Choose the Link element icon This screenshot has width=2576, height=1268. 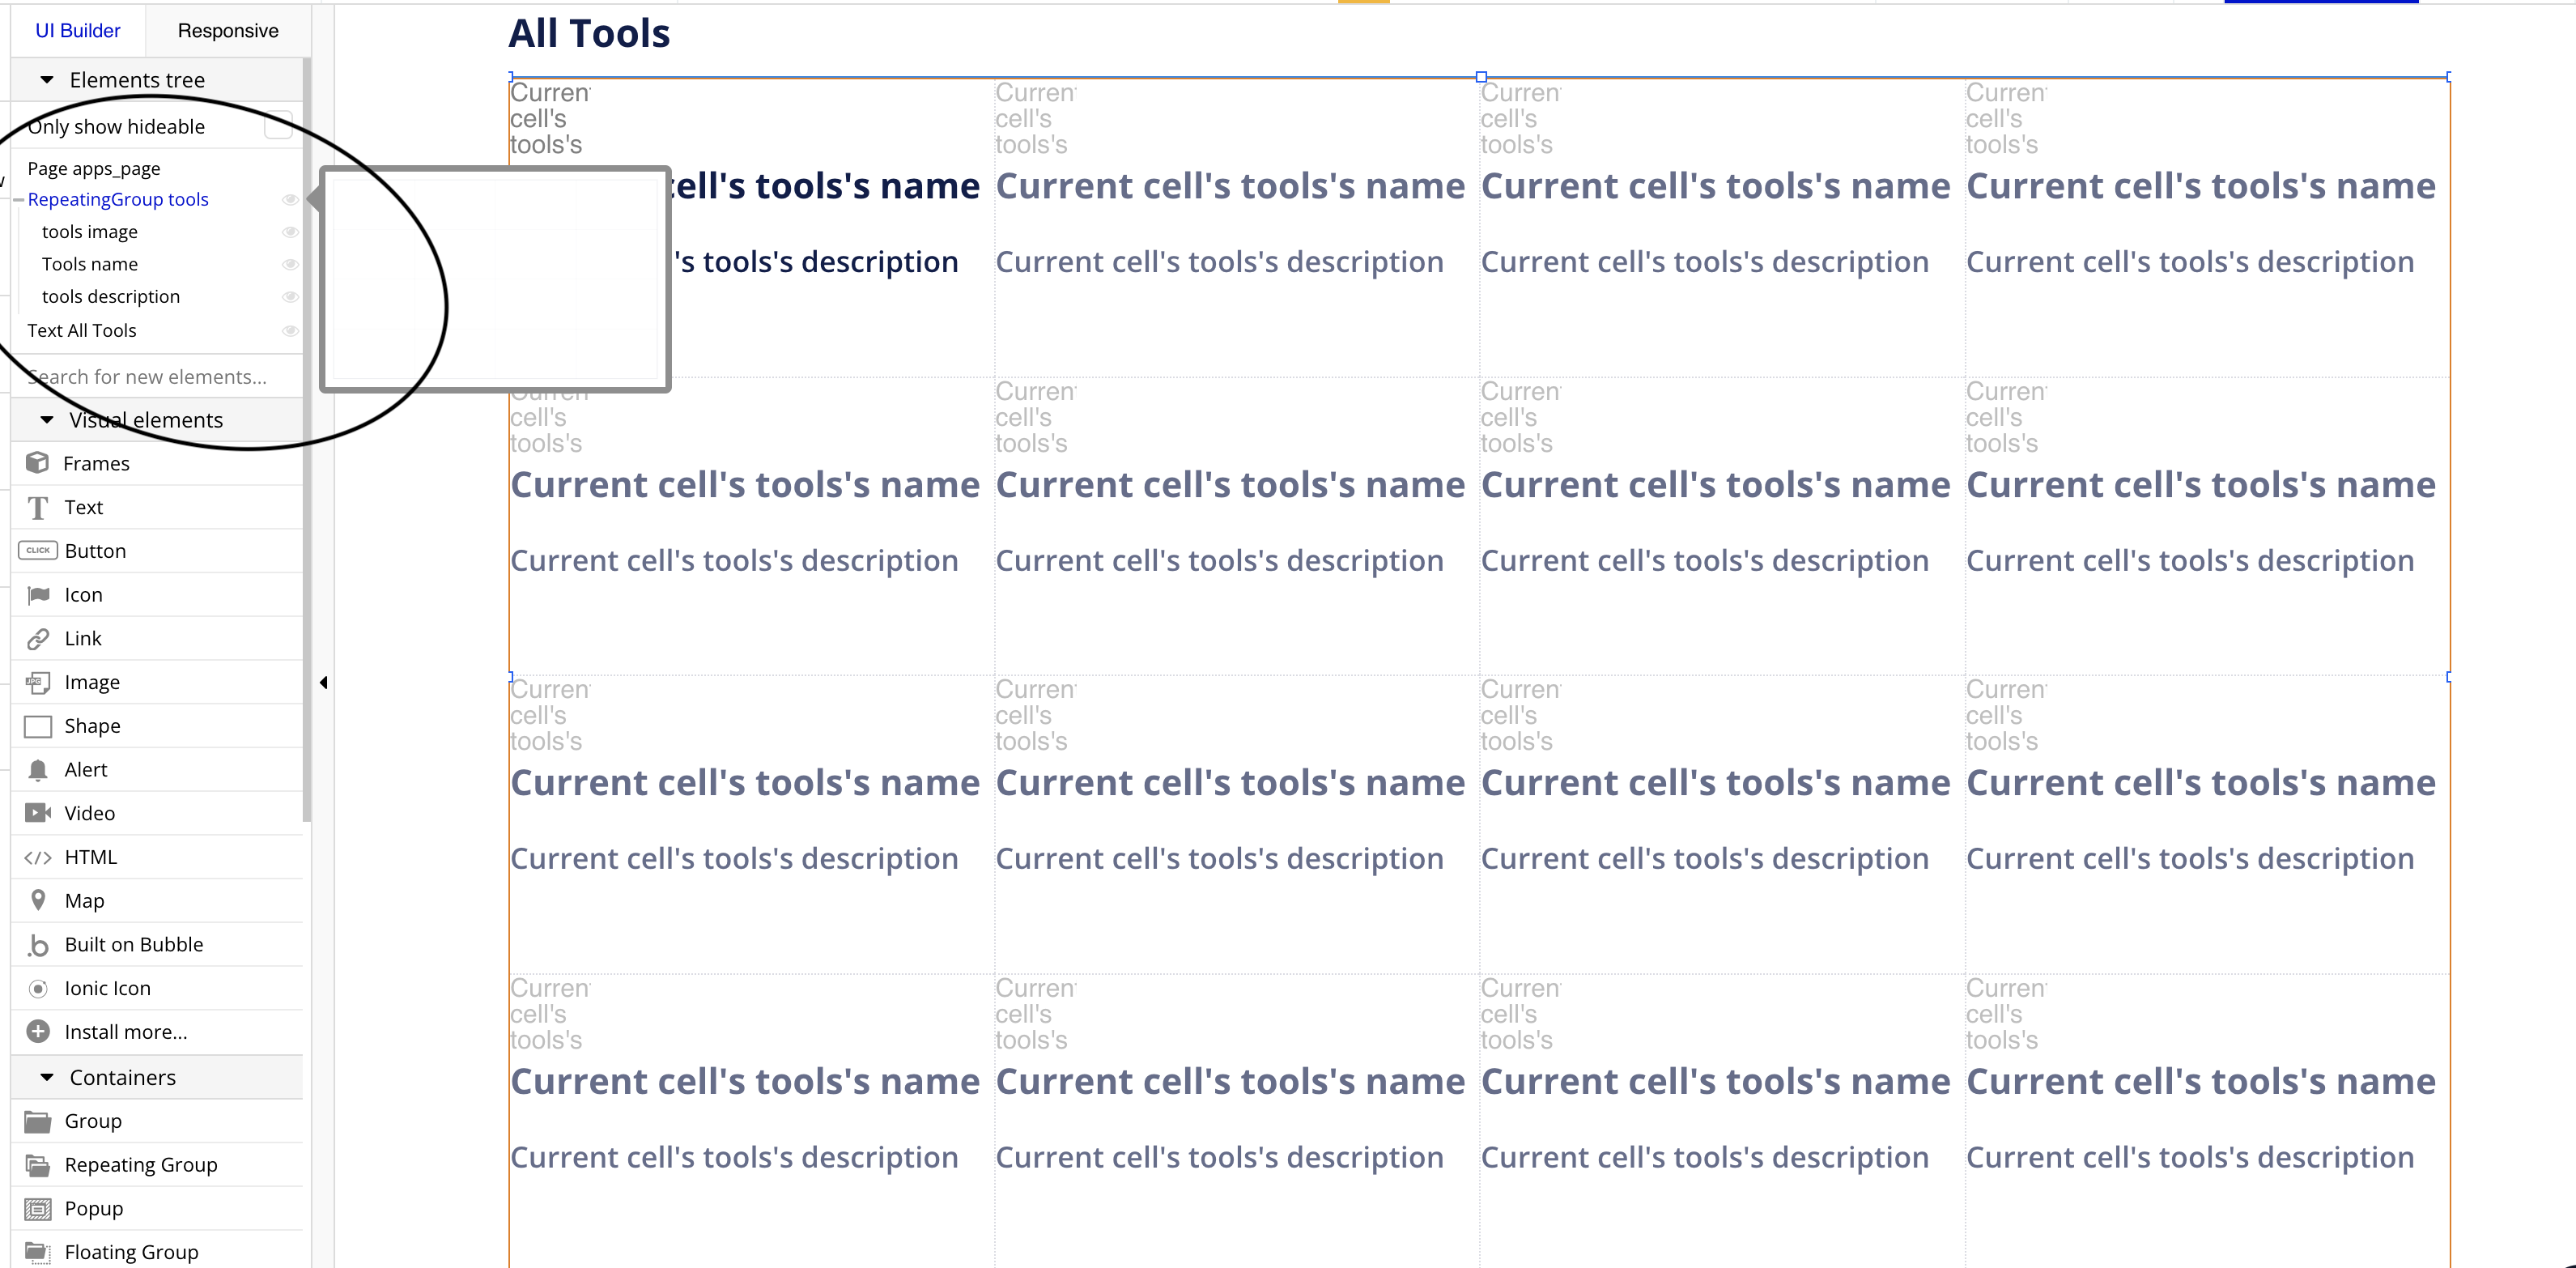click(37, 638)
